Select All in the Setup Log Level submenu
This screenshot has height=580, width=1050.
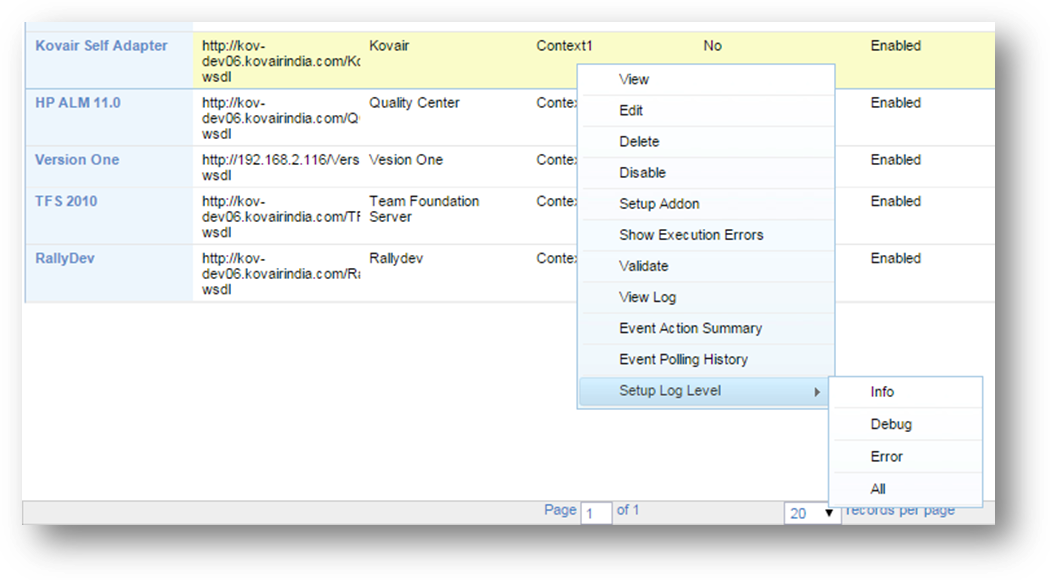point(877,488)
